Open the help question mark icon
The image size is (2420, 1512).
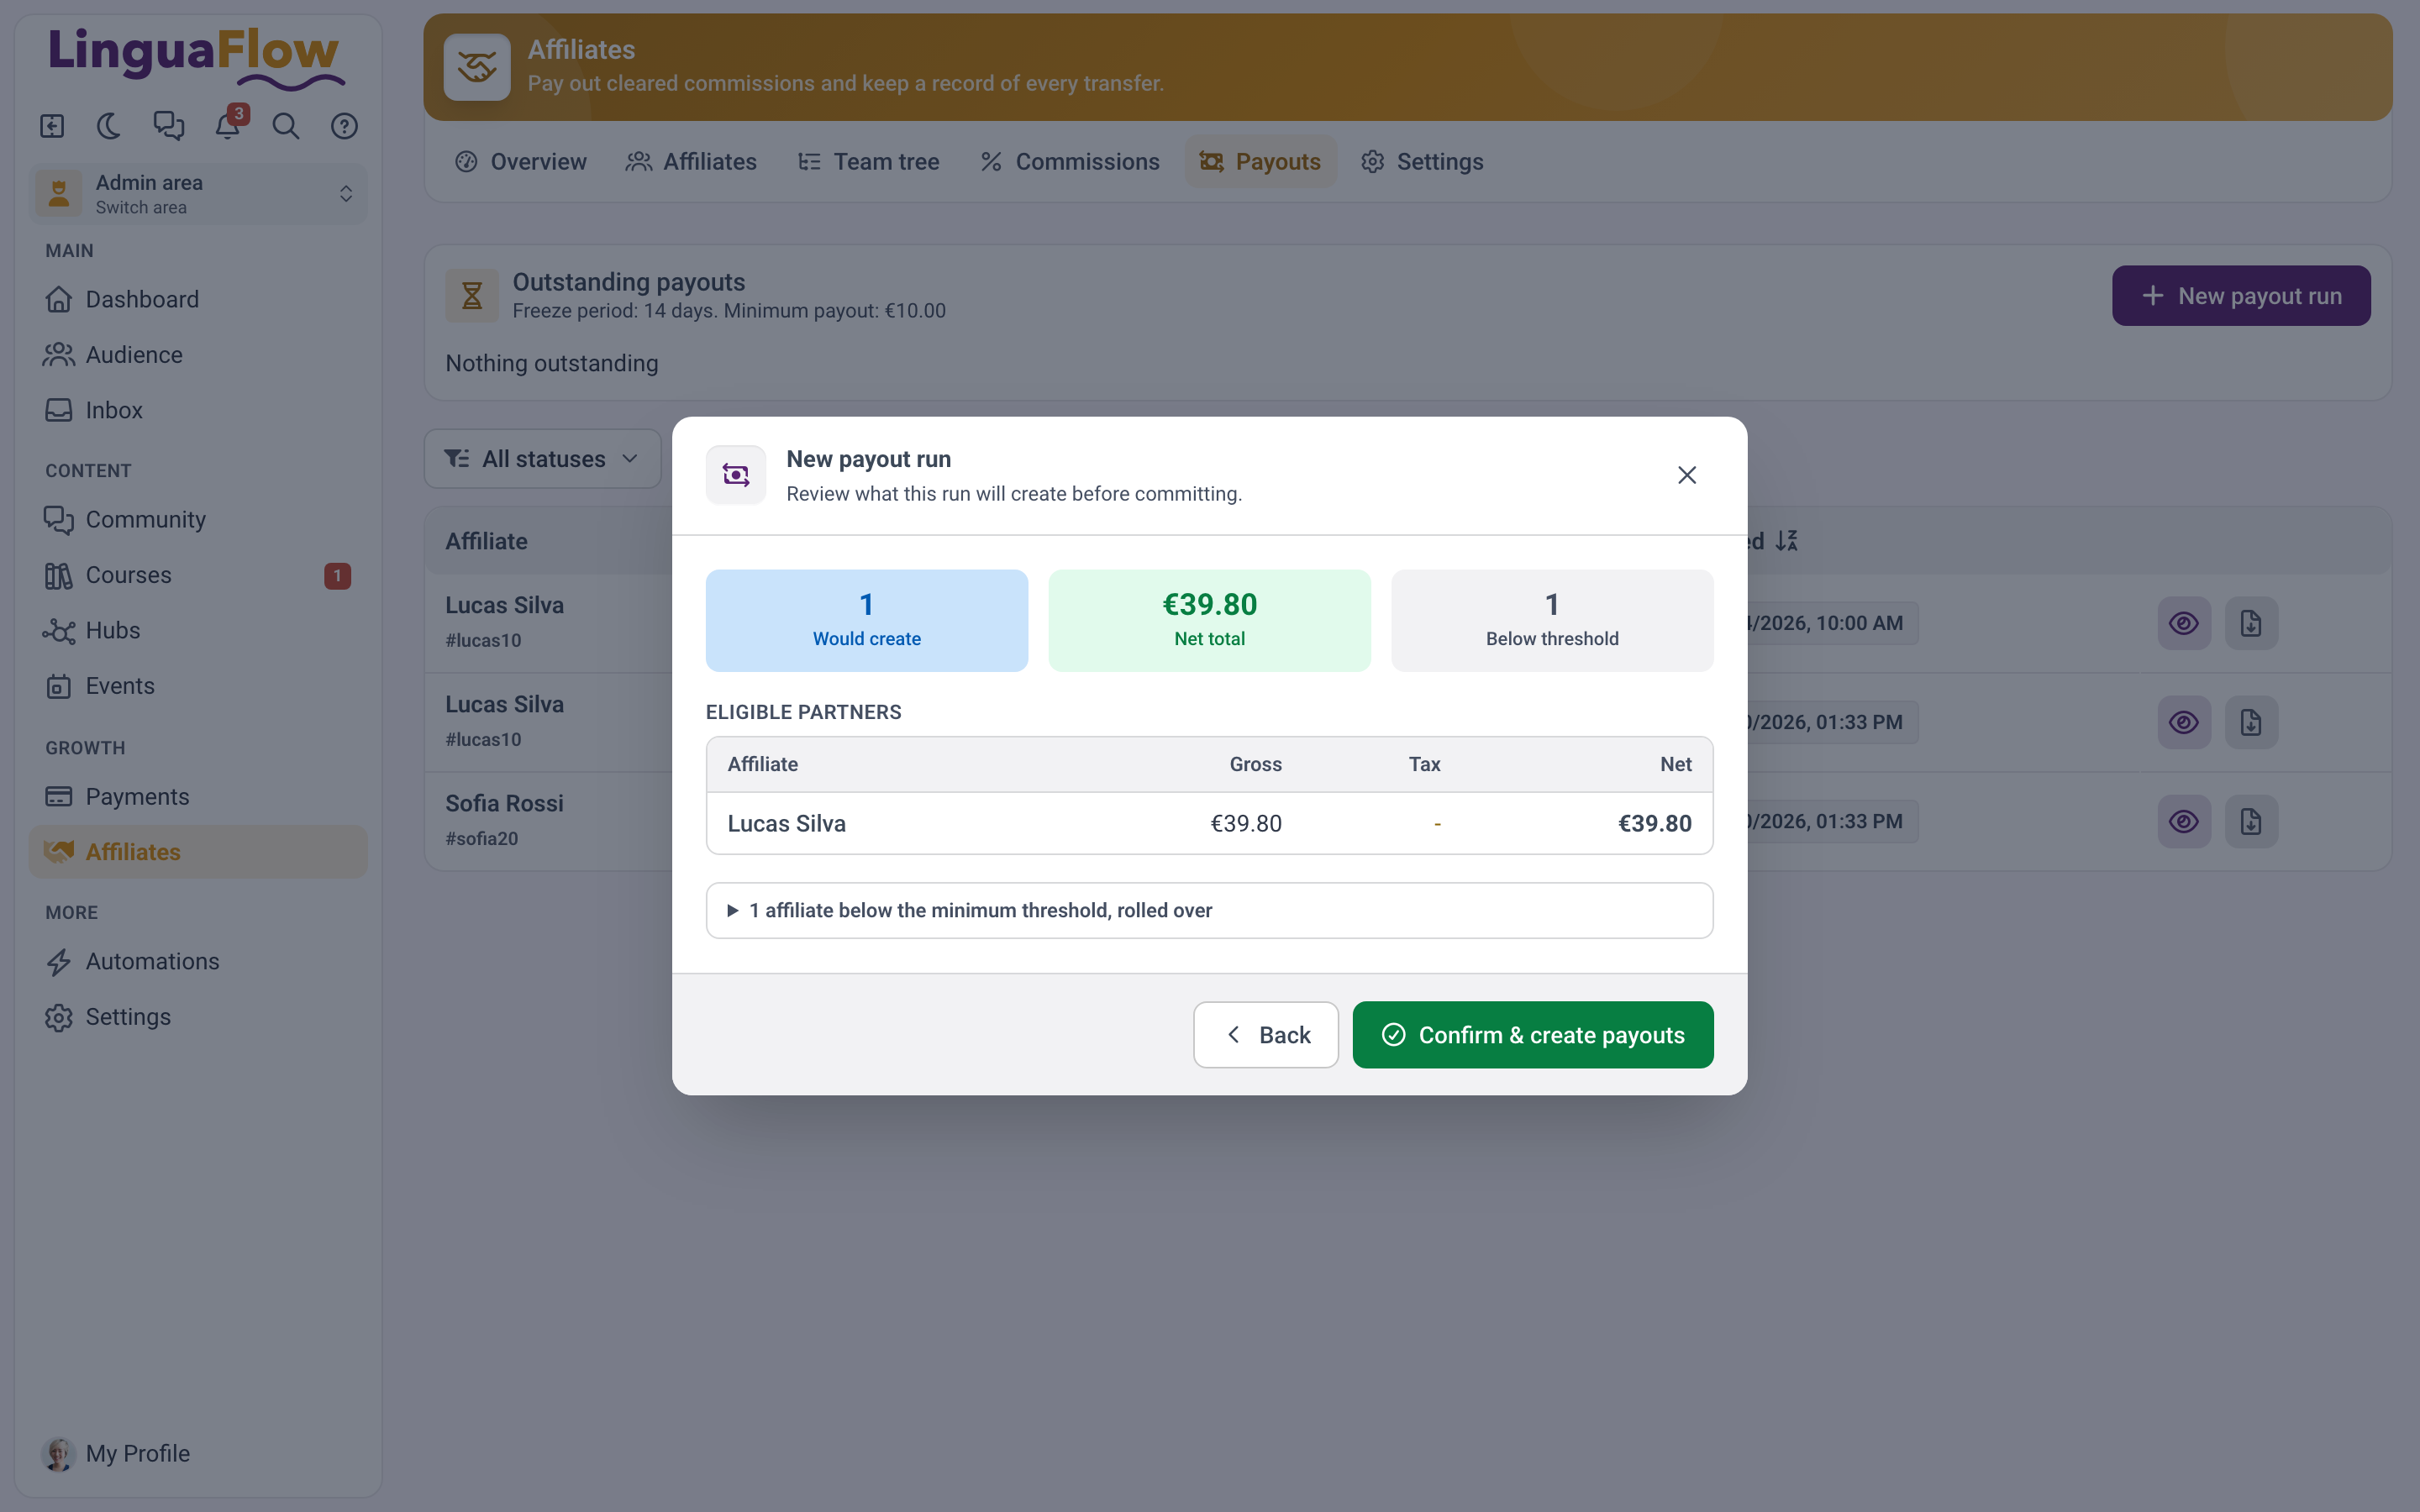(344, 126)
